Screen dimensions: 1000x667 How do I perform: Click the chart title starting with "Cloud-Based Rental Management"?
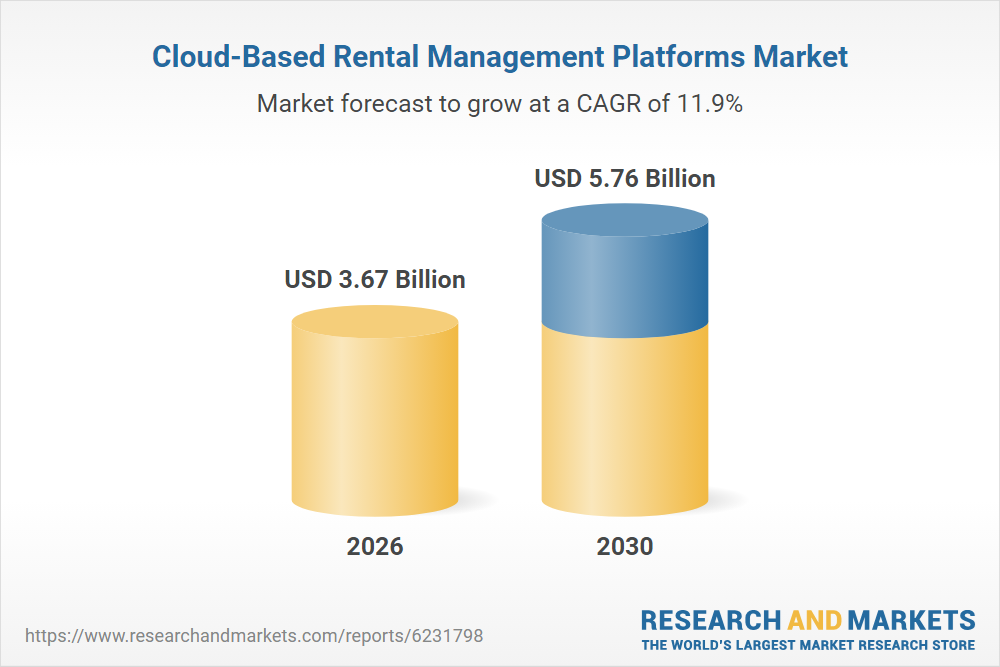point(500,56)
